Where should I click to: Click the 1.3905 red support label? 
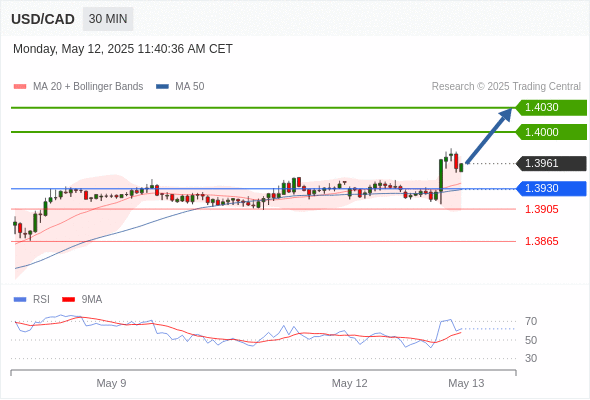coord(541,209)
